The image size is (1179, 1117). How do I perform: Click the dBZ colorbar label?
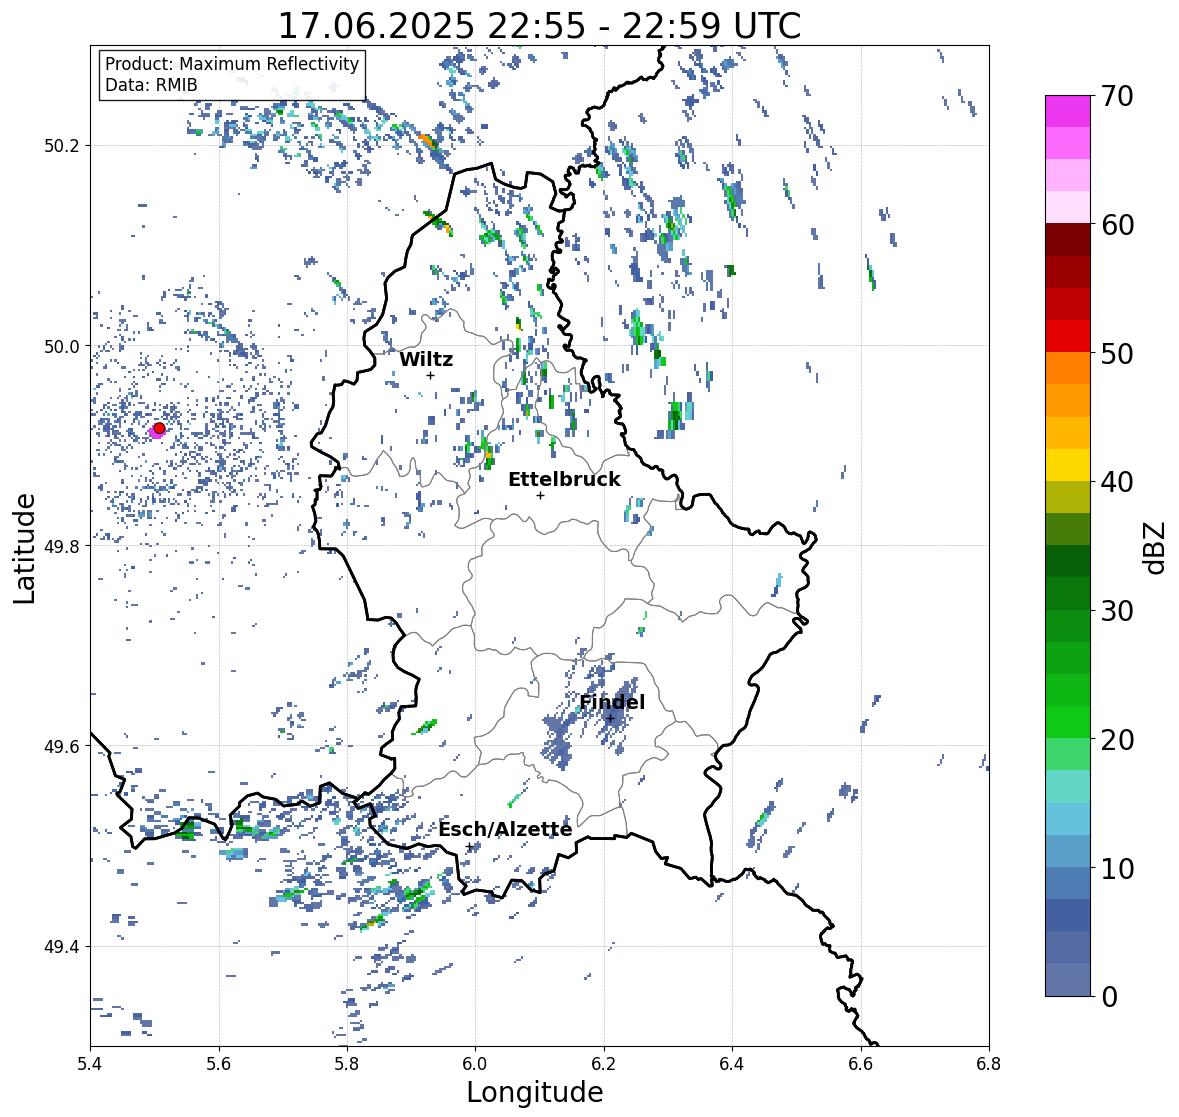point(1155,547)
